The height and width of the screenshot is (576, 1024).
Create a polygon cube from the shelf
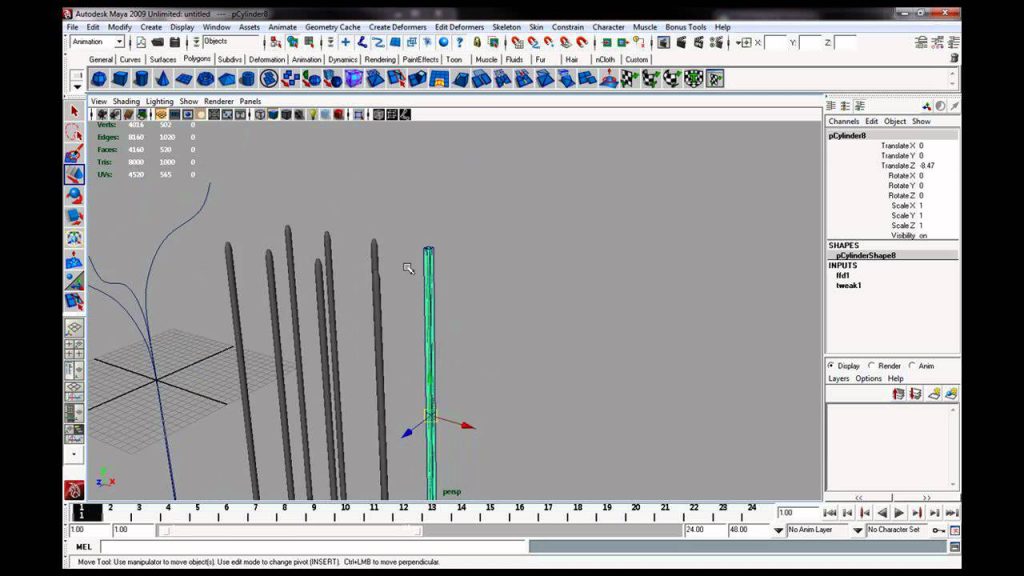point(120,79)
